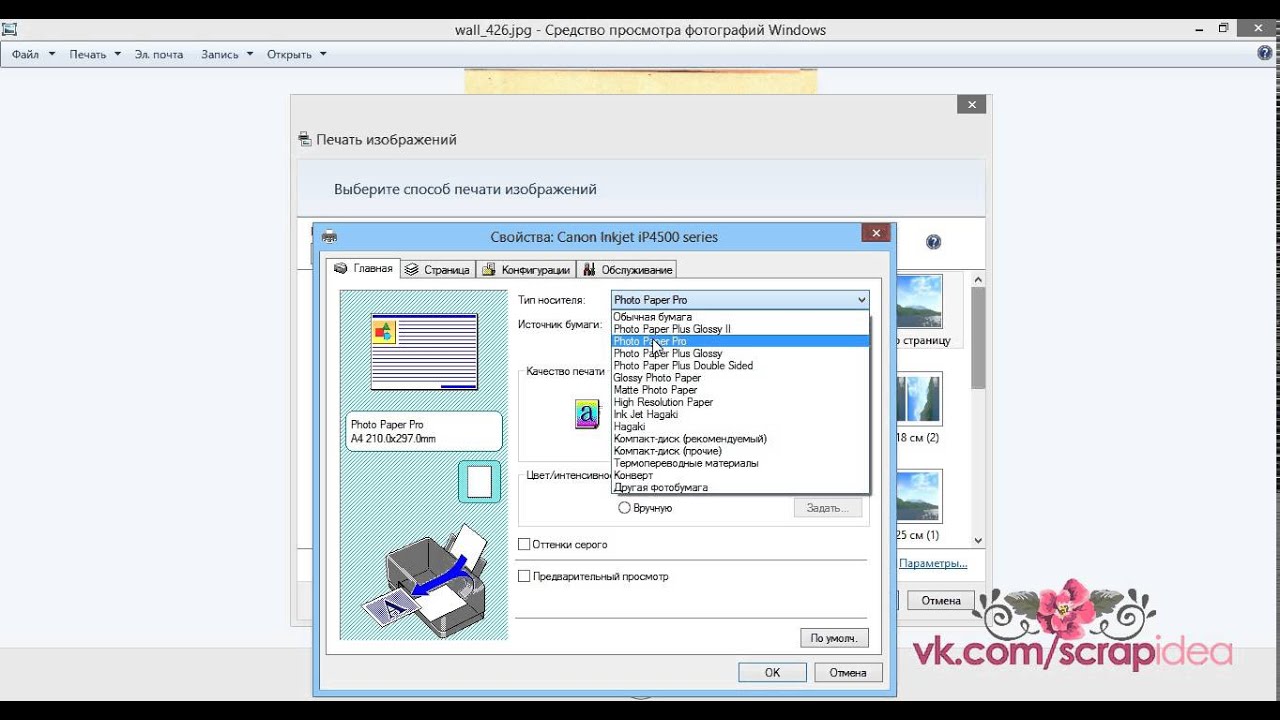Select Компакт-диск (рекомендуемый) option
Viewport: 1280px width, 720px height.
740,438
